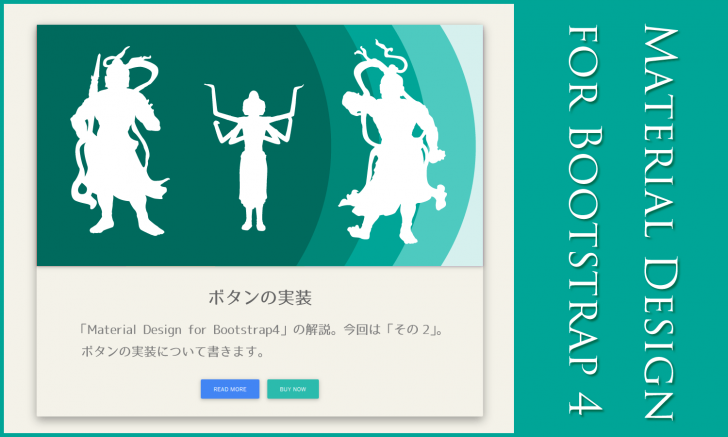The width and height of the screenshot is (728, 437).
Task: Select the right guardian silhouette
Action: [x=385, y=150]
